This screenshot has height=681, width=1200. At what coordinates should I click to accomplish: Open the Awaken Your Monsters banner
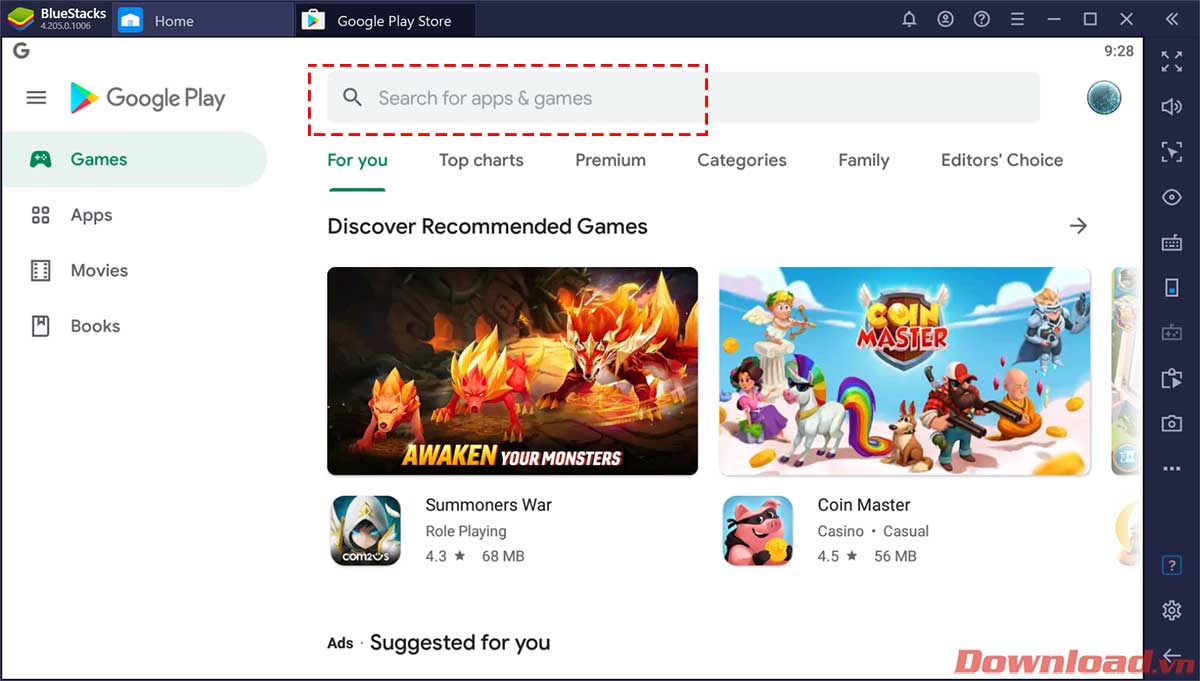coord(512,371)
